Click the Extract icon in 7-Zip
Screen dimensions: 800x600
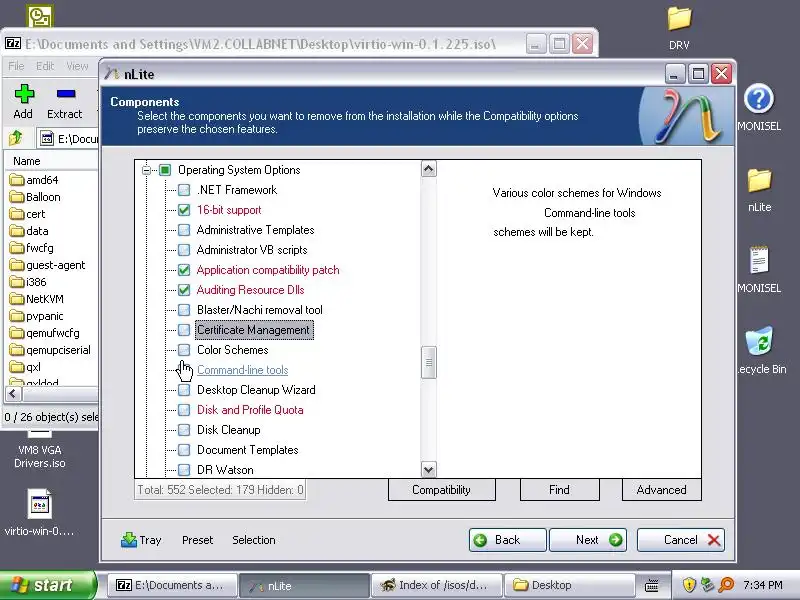pyautogui.click(x=66, y=94)
